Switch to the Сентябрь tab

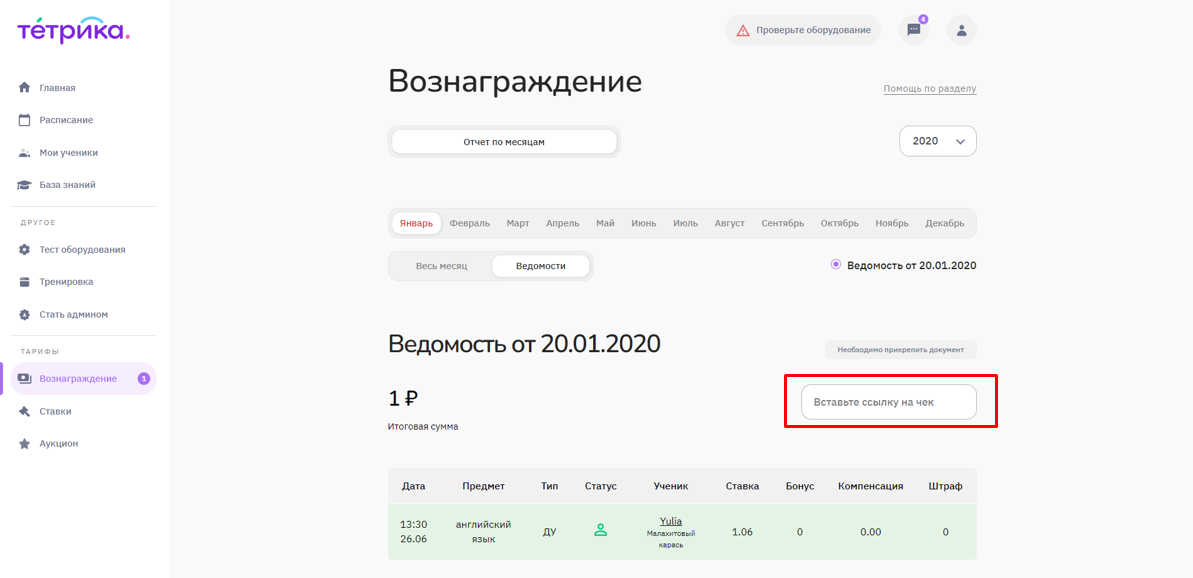pos(783,223)
